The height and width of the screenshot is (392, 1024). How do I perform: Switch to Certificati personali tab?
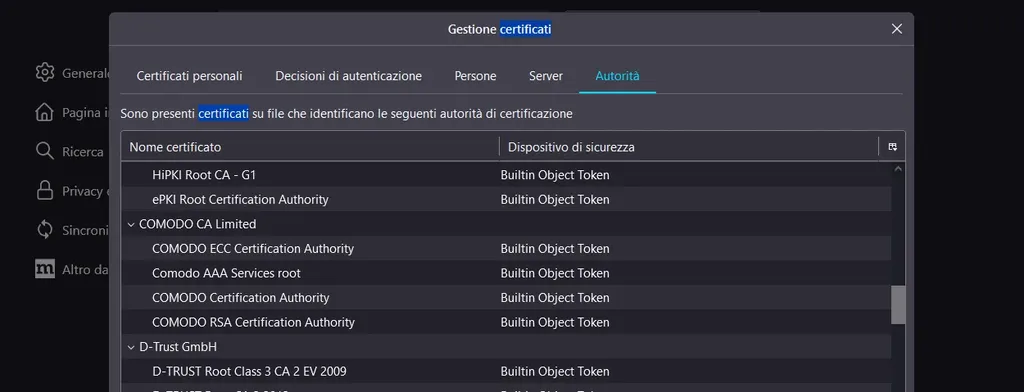click(189, 76)
